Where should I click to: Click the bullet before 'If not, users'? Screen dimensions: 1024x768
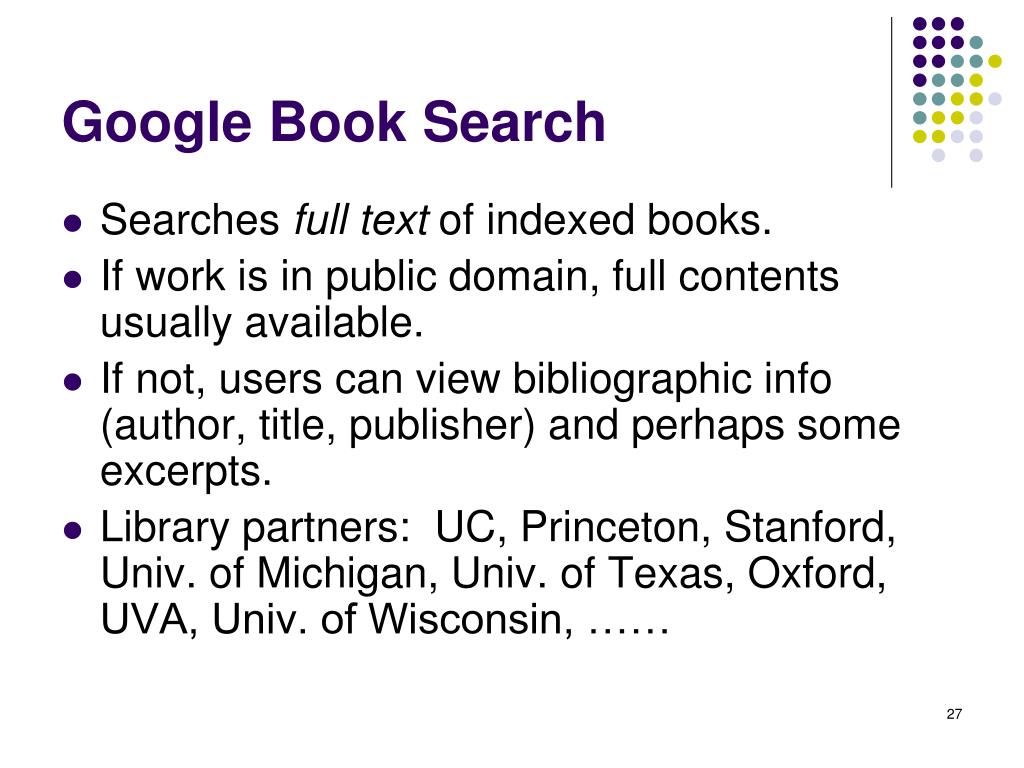[73, 381]
